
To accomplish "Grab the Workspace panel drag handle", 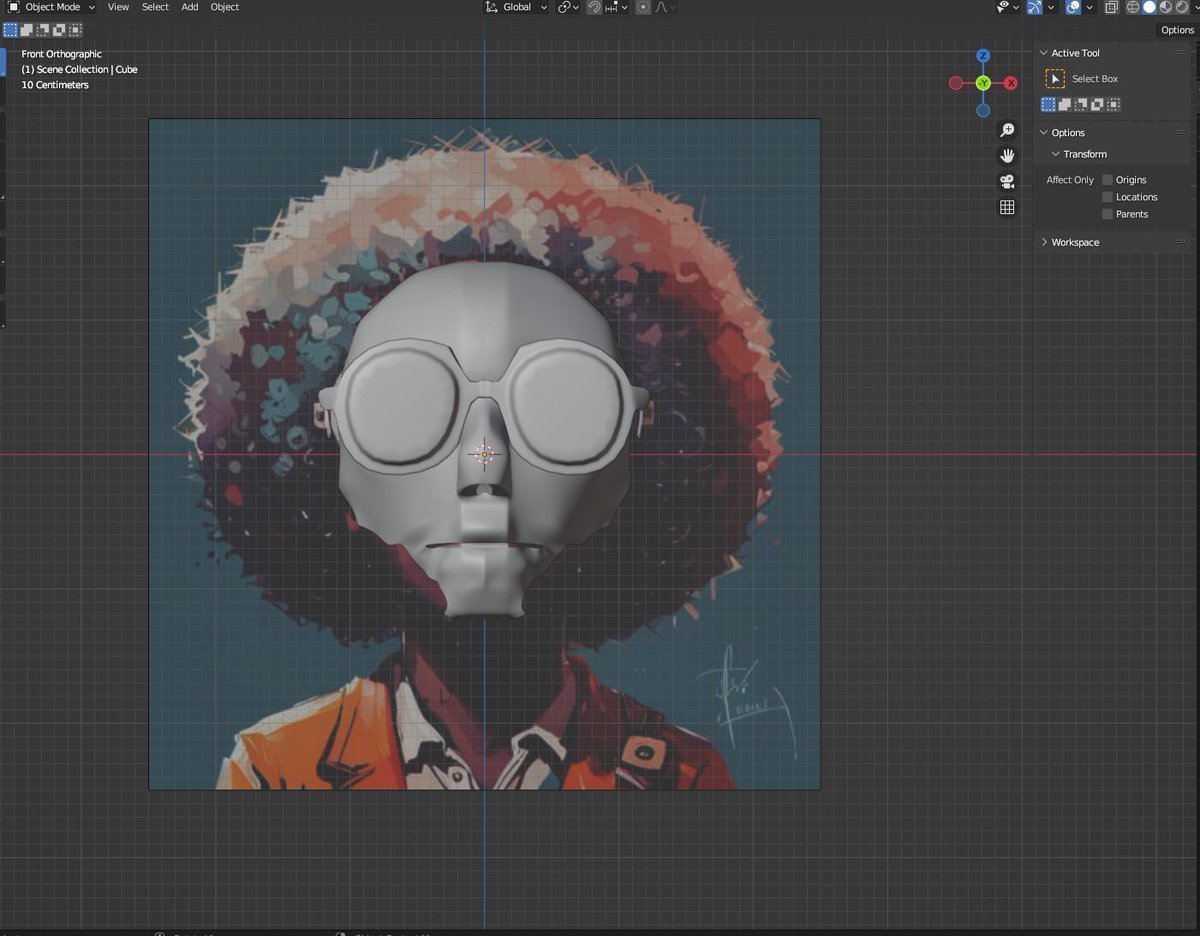I will 1181,242.
